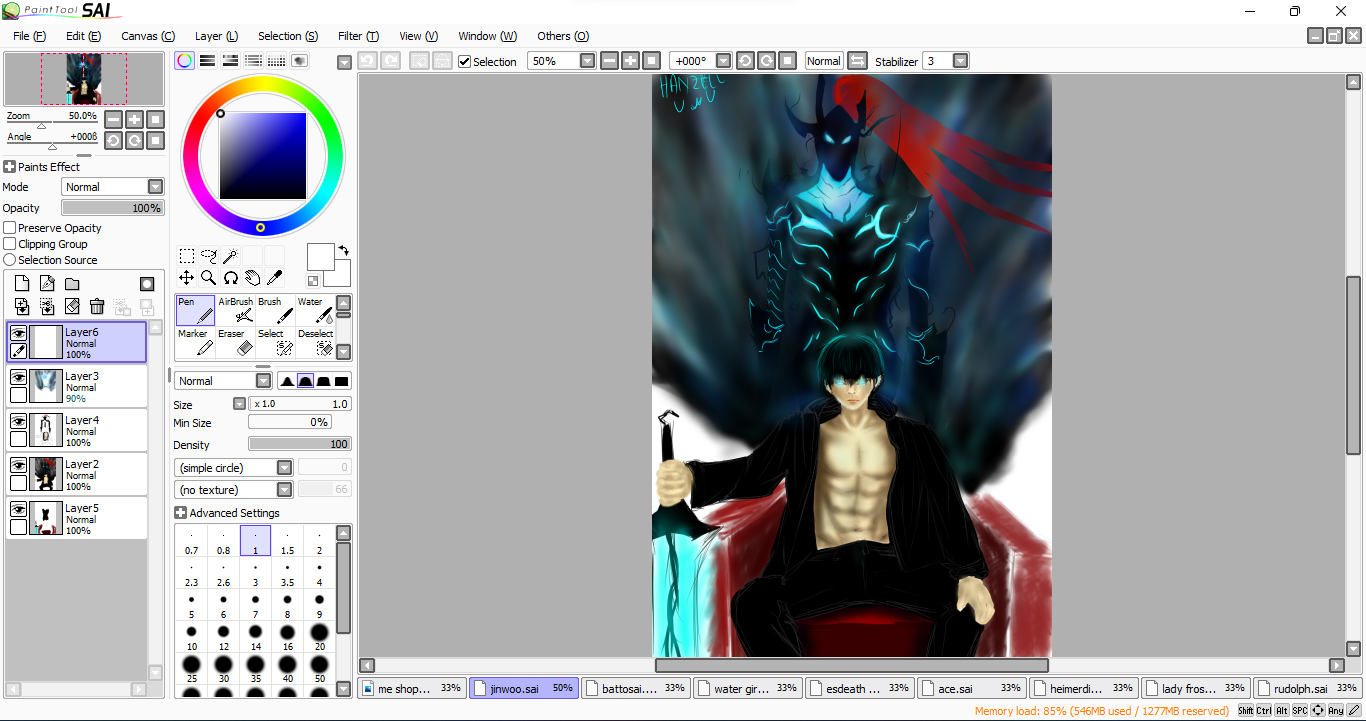This screenshot has height=721, width=1366.
Task: Show the scratchpad panel icon
Action: [x=300, y=61]
